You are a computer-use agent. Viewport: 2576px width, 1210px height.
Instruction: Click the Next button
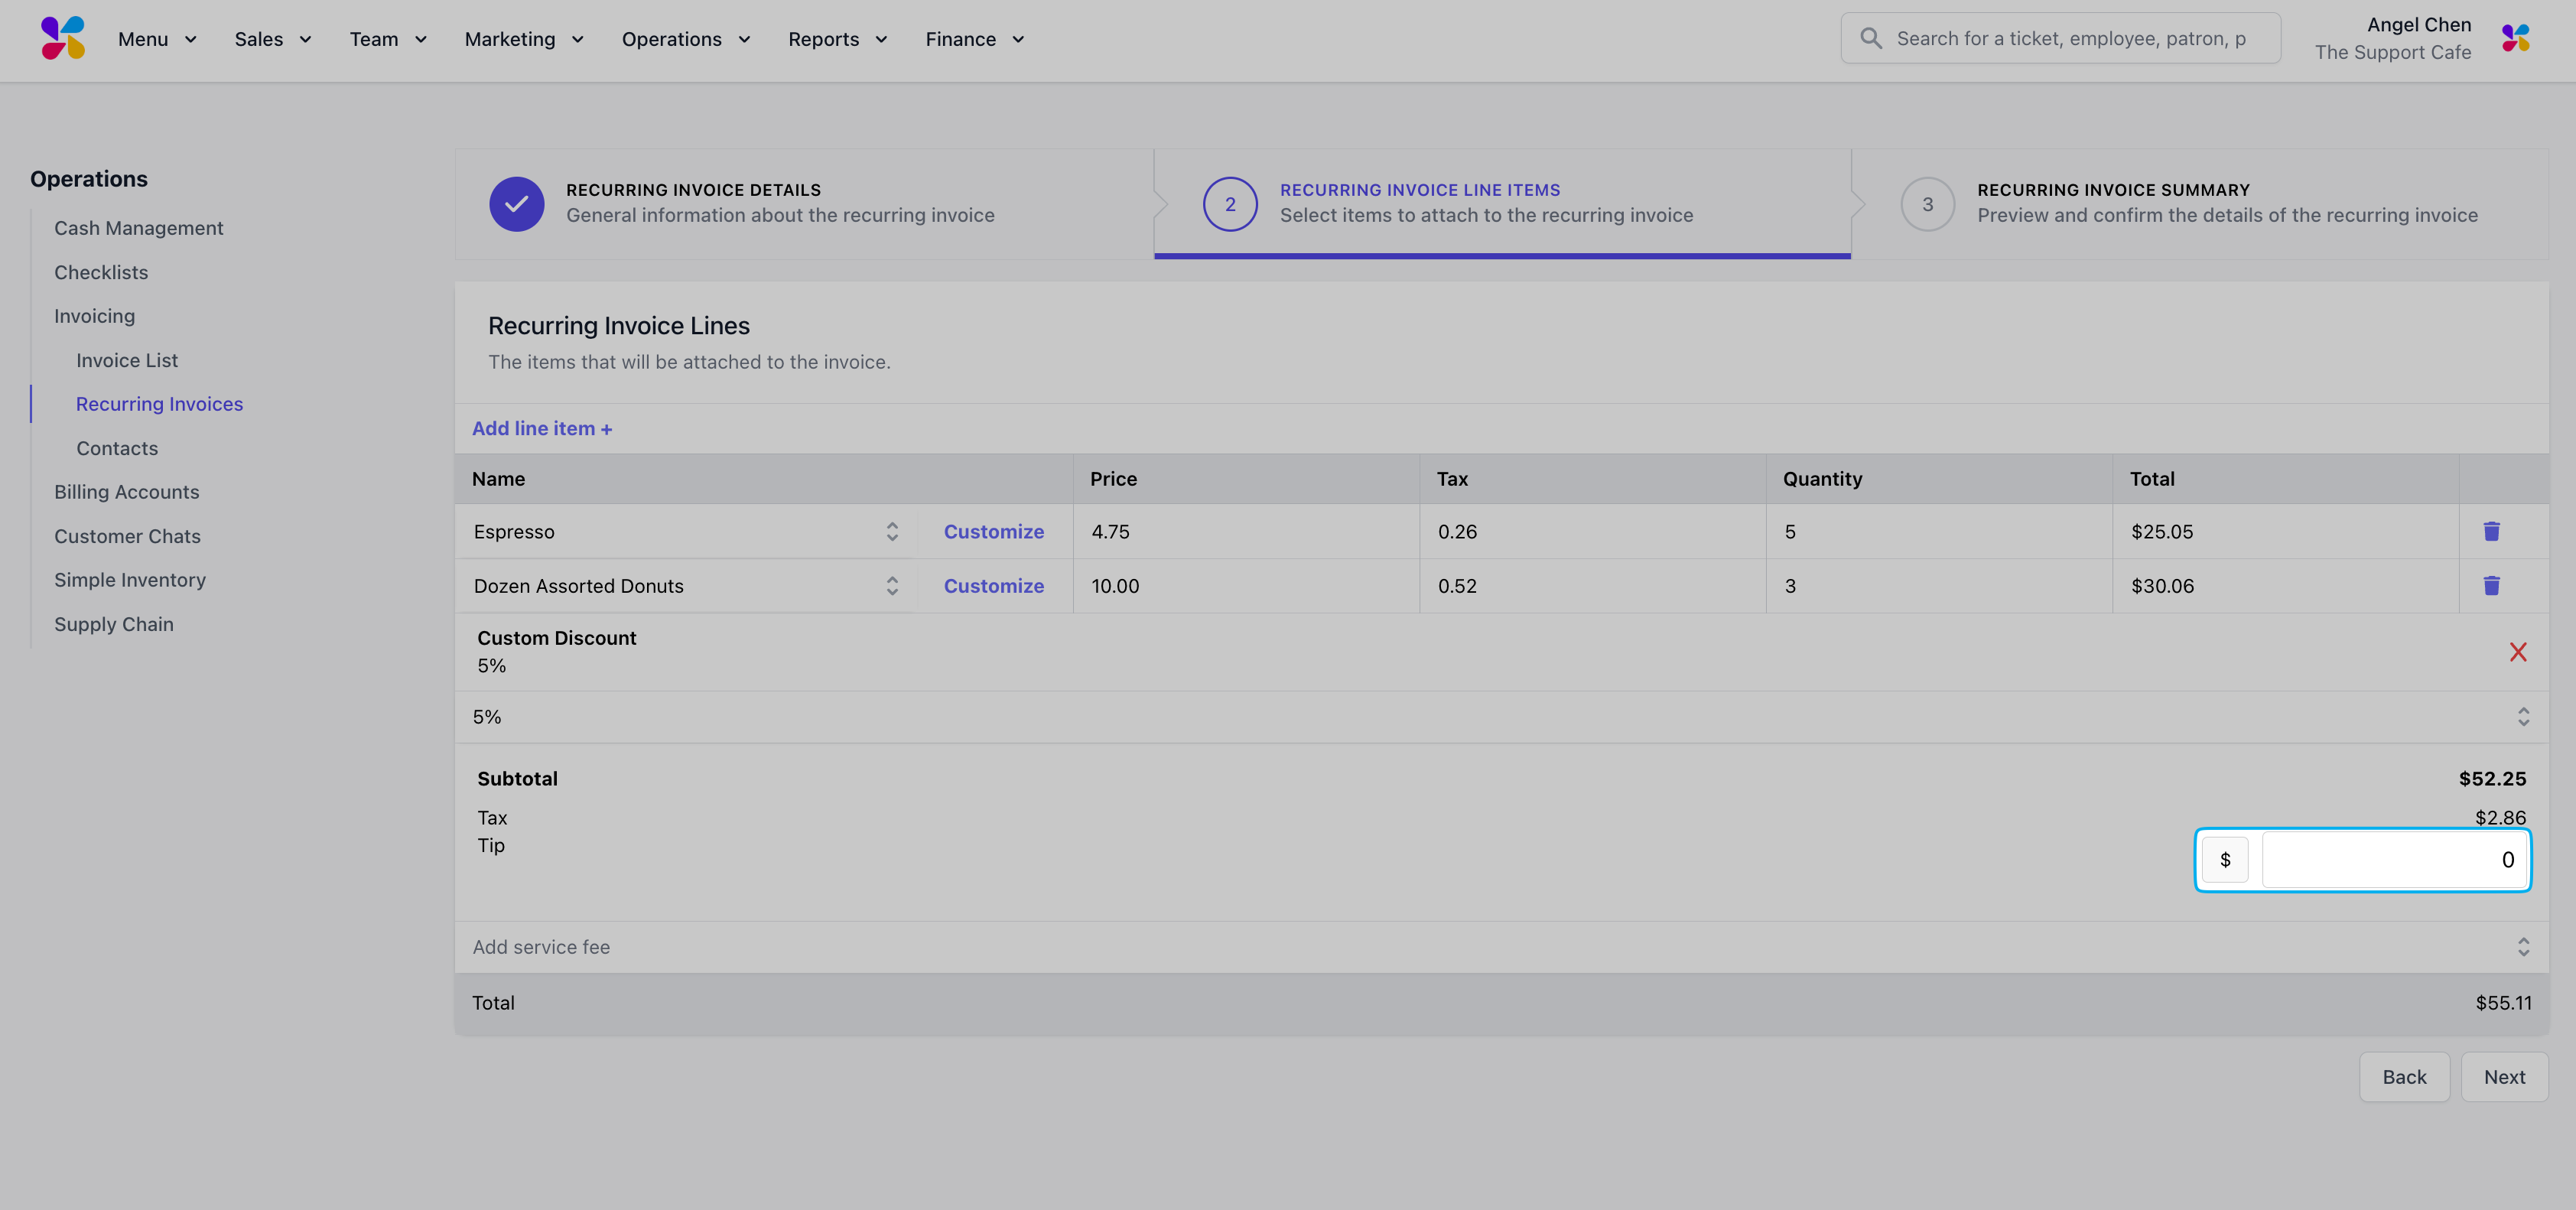(2503, 1077)
